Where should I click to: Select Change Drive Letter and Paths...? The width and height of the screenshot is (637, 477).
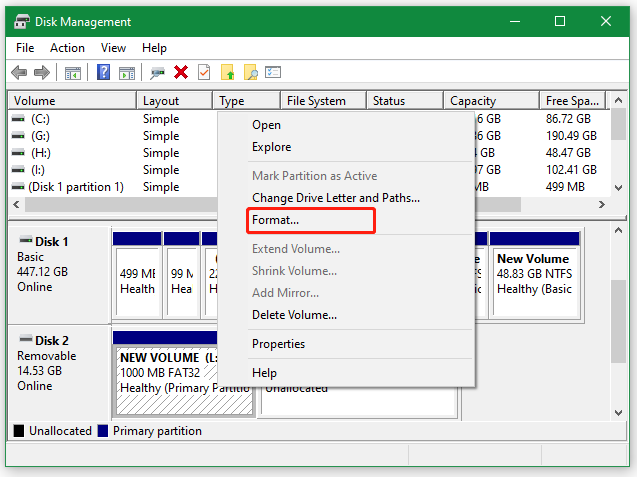tap(336, 198)
